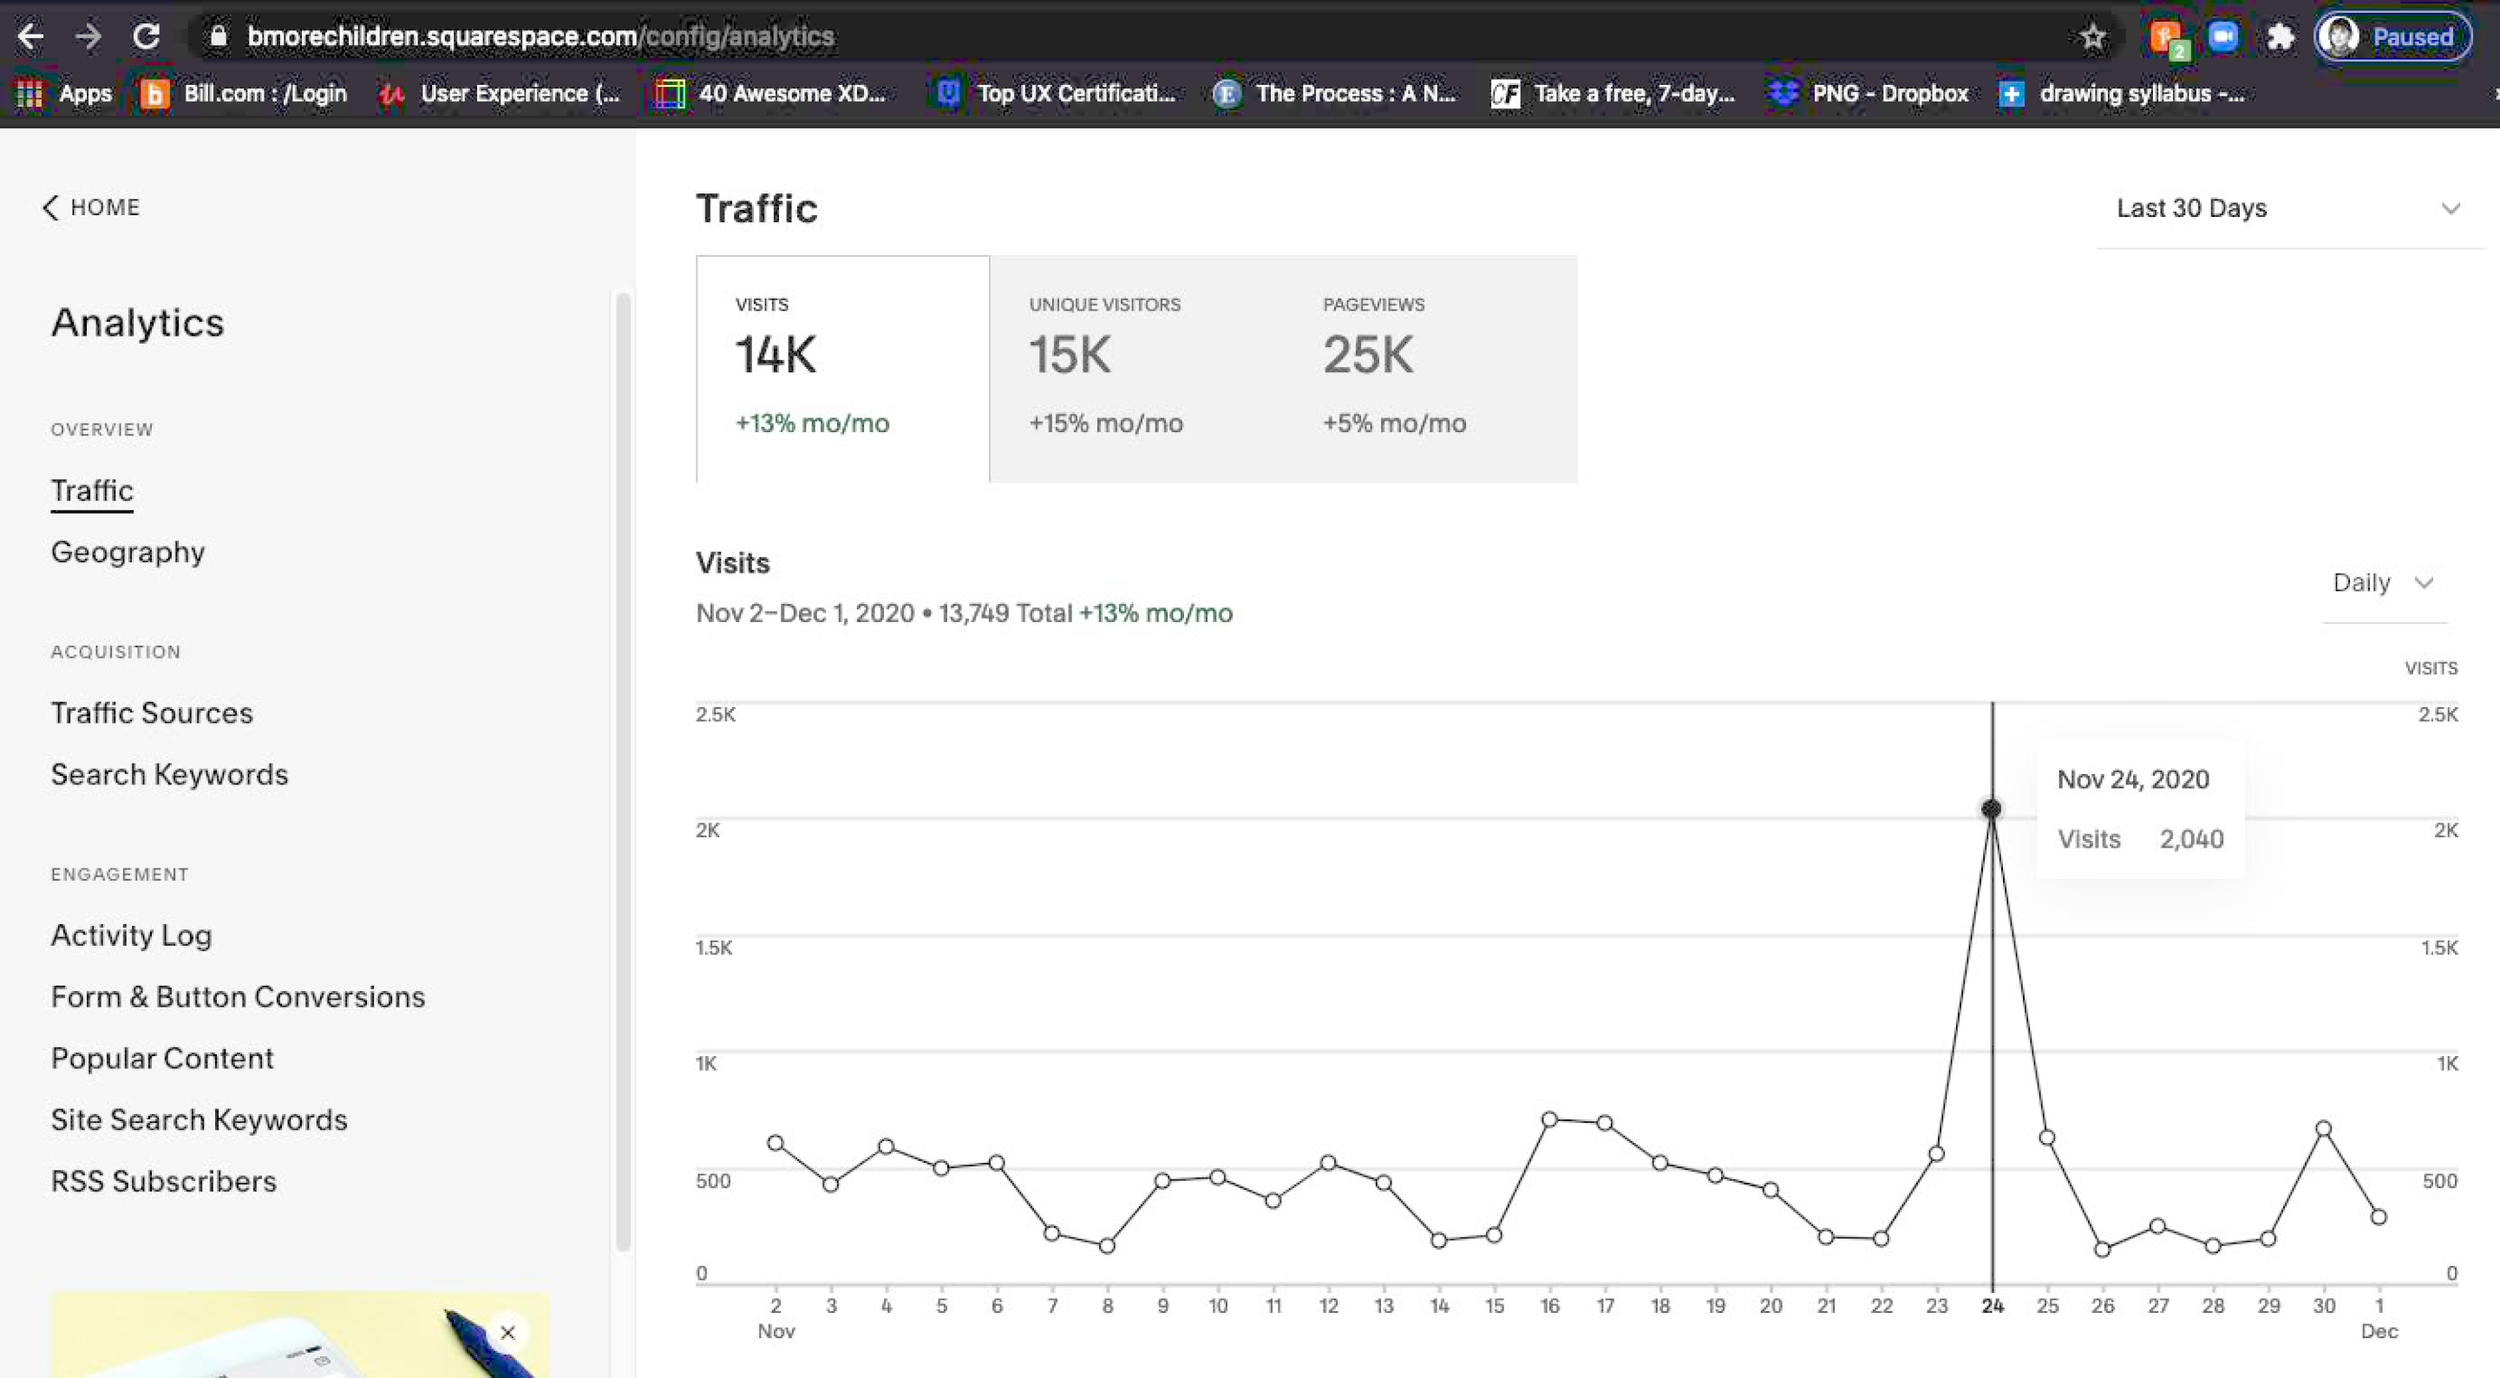Open the Popular Content page

click(x=162, y=1058)
